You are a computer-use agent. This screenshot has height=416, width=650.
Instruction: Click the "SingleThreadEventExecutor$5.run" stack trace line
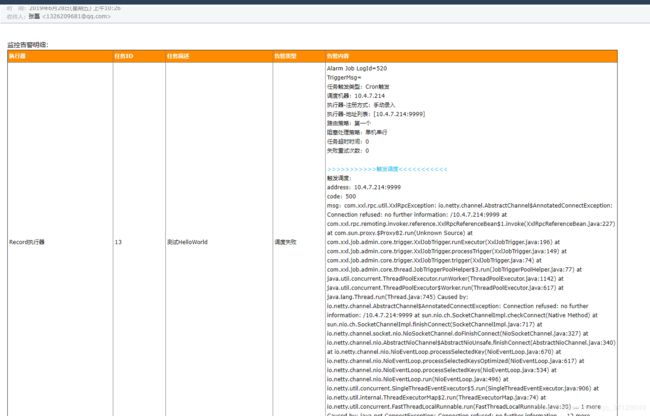pyautogui.click(x=463, y=388)
